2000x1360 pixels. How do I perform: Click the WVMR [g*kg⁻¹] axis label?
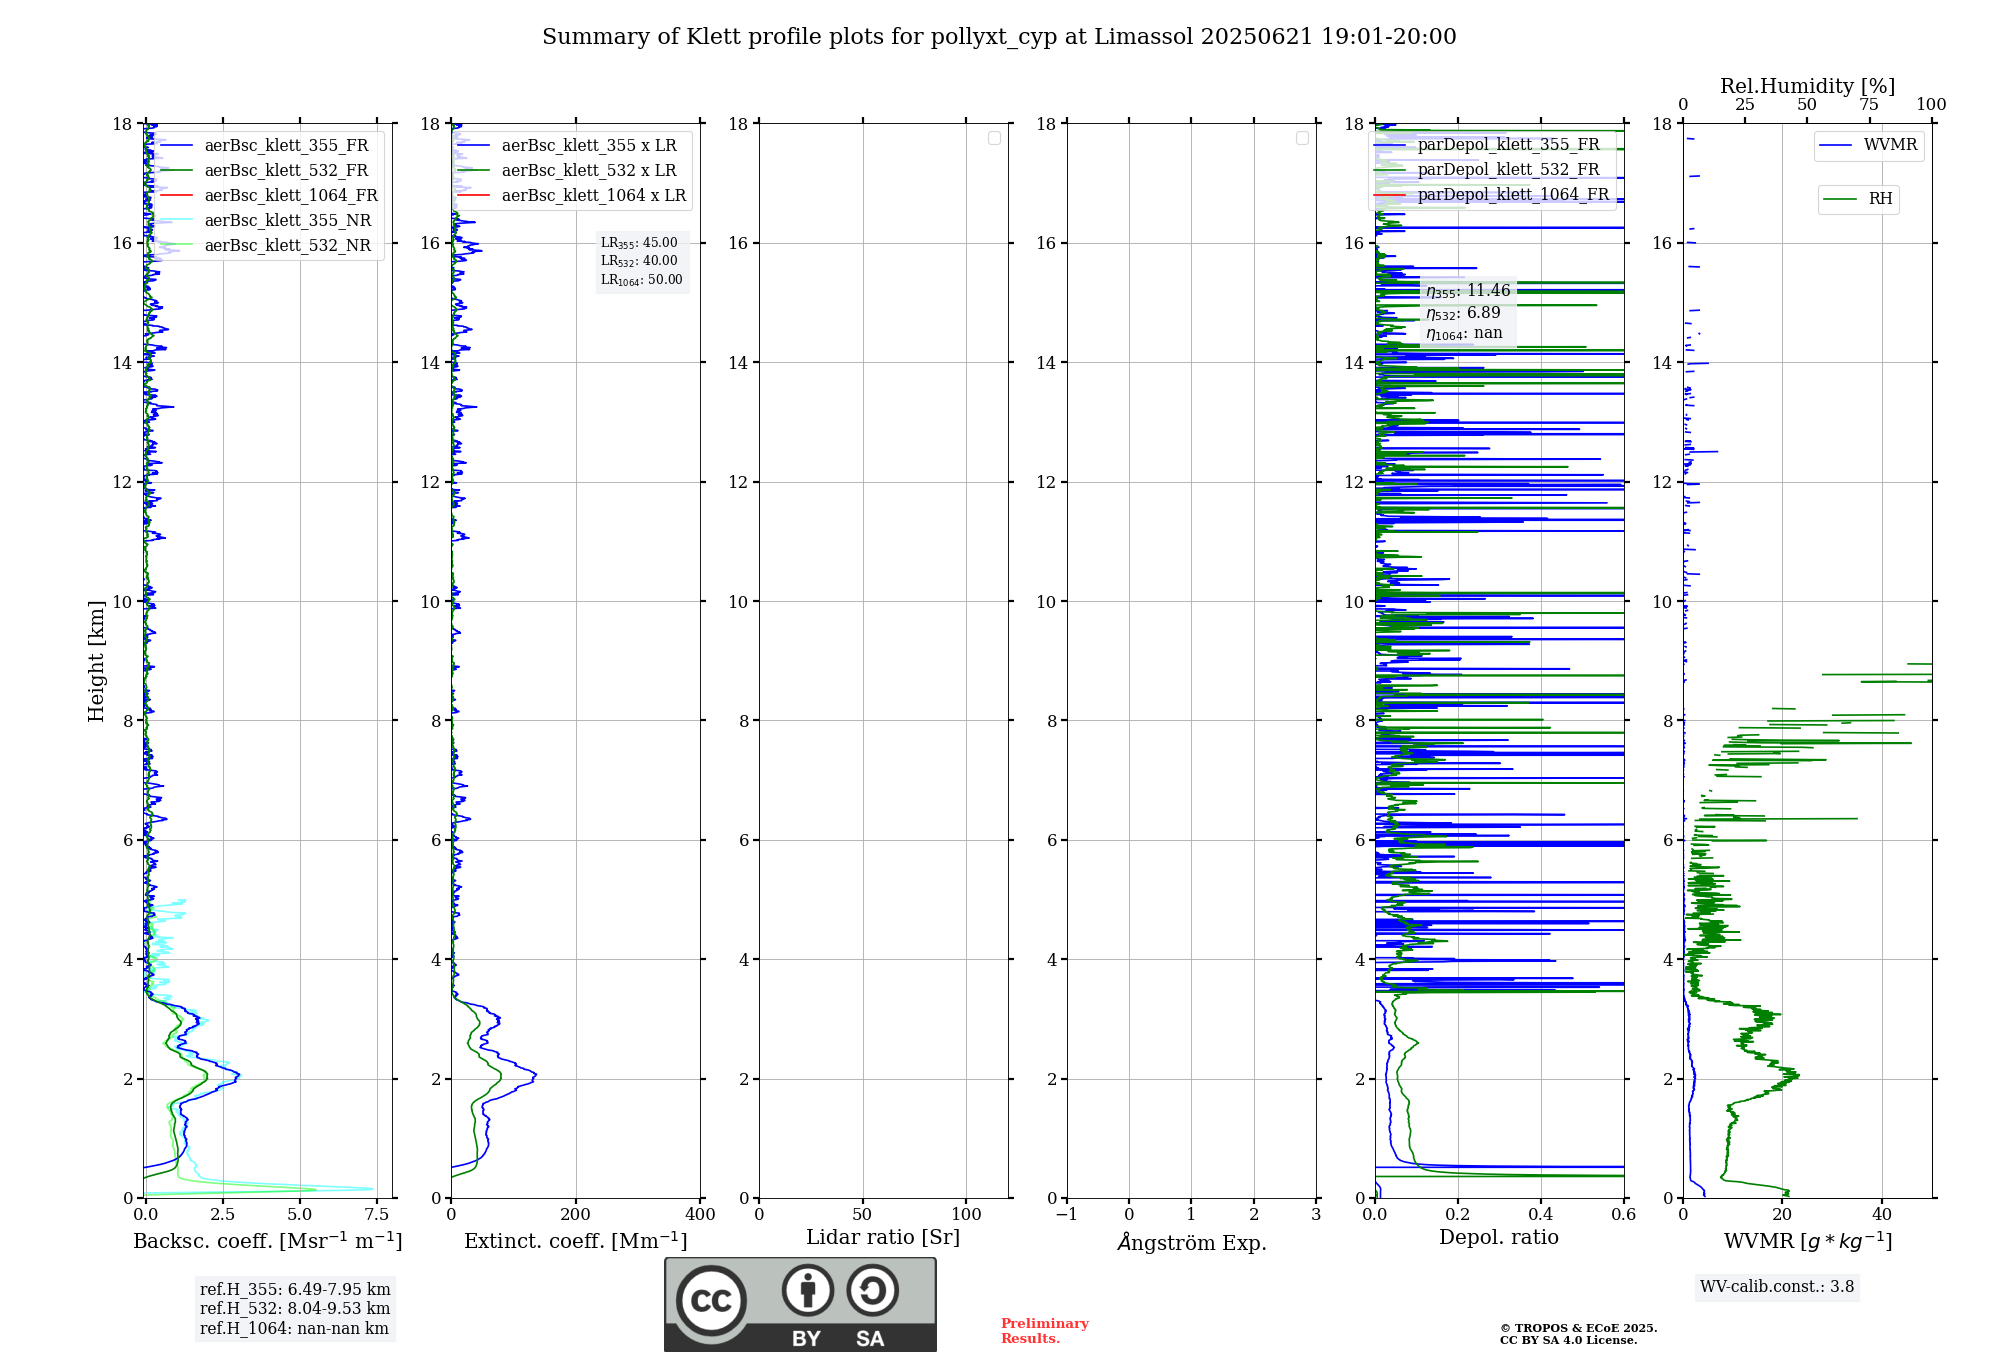pyautogui.click(x=1808, y=1241)
